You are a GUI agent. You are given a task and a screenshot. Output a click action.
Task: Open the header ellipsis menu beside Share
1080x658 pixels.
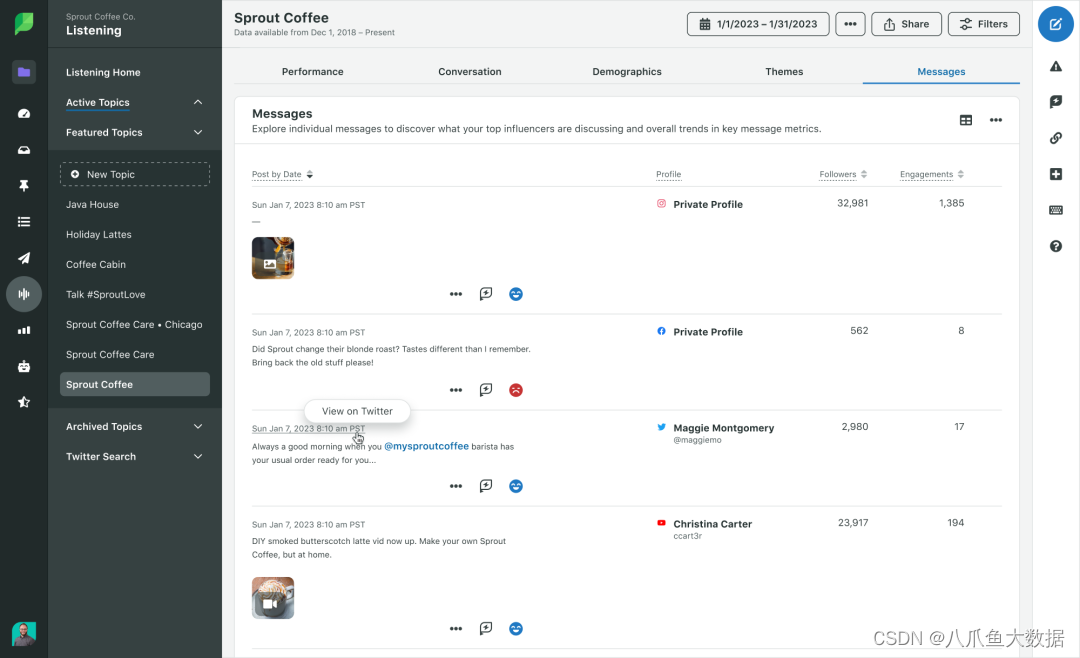tap(850, 24)
